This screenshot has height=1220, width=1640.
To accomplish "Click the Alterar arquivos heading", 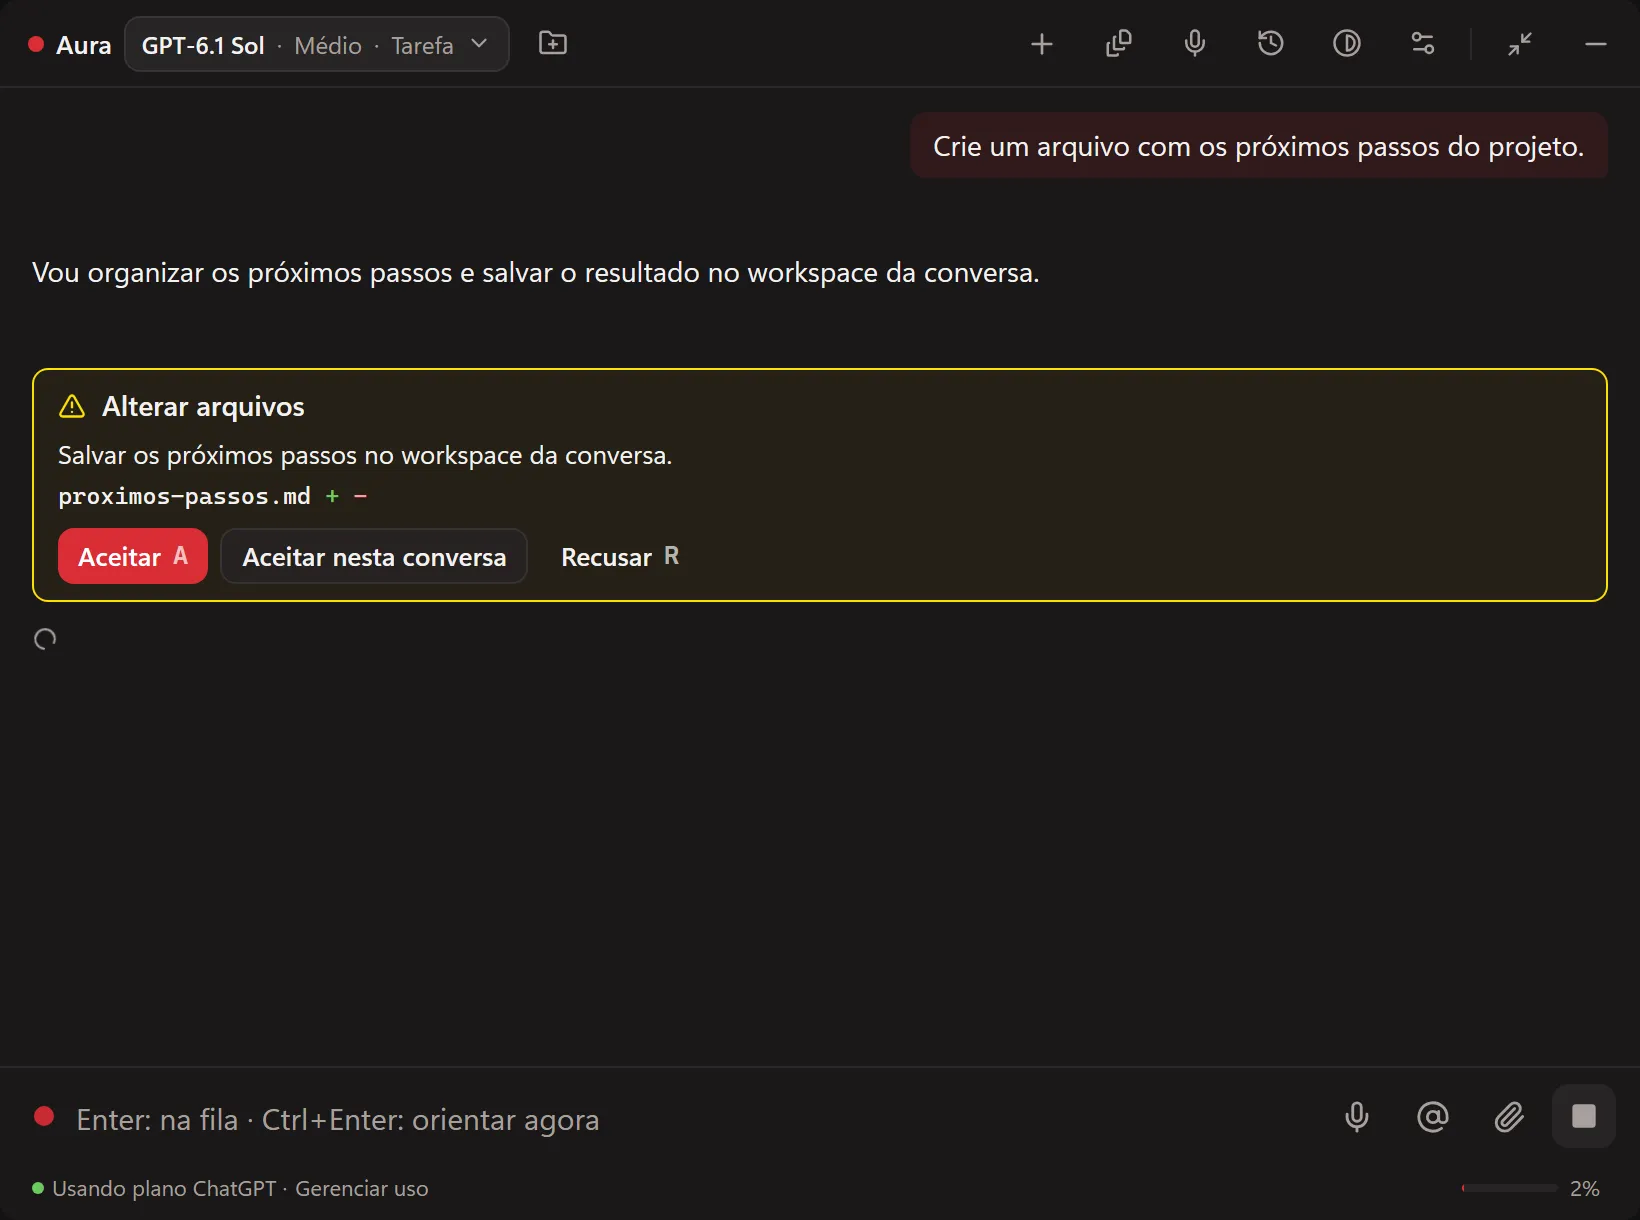I will point(203,406).
